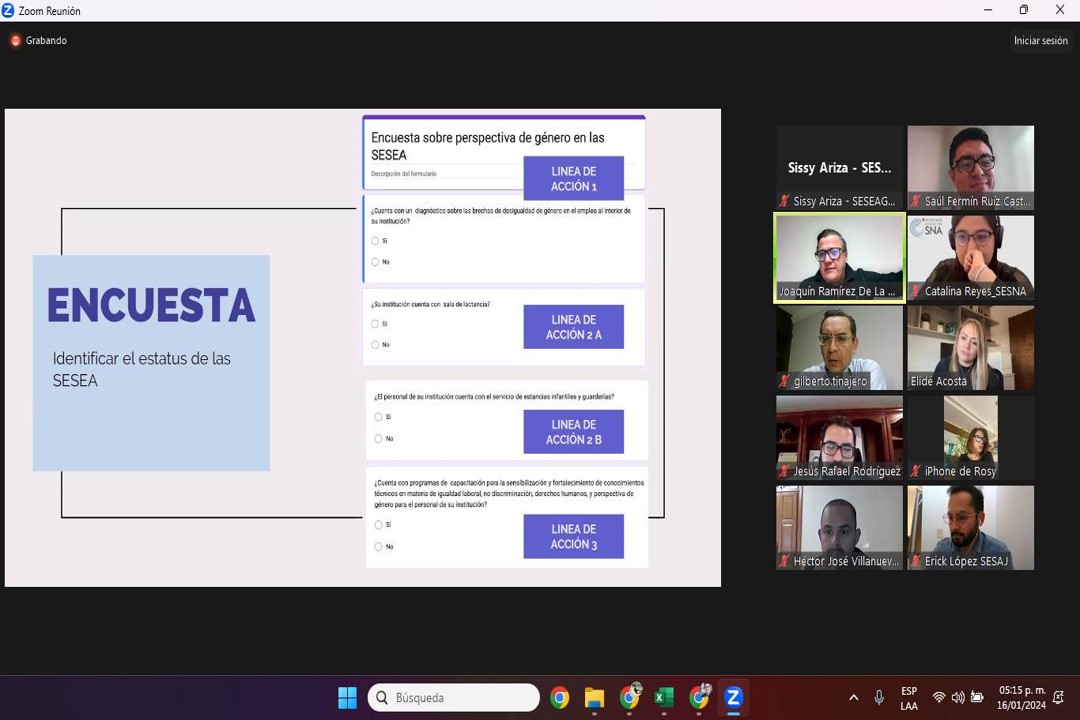The height and width of the screenshot is (720, 1080).
Task: Click the LINEA DE ACCIÓN 3 label
Action: click(x=573, y=537)
